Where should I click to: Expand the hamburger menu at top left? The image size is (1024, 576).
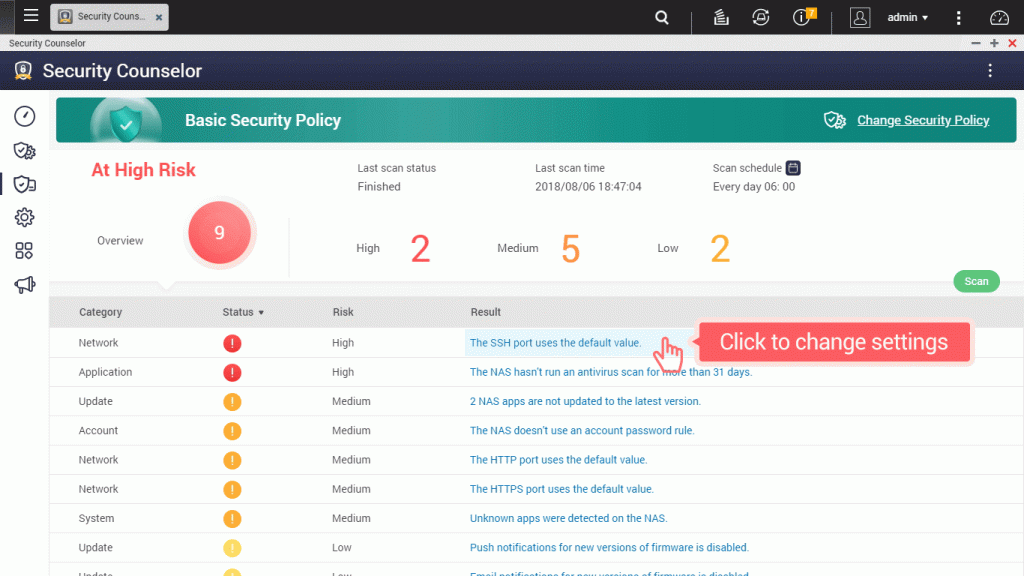tap(30, 15)
